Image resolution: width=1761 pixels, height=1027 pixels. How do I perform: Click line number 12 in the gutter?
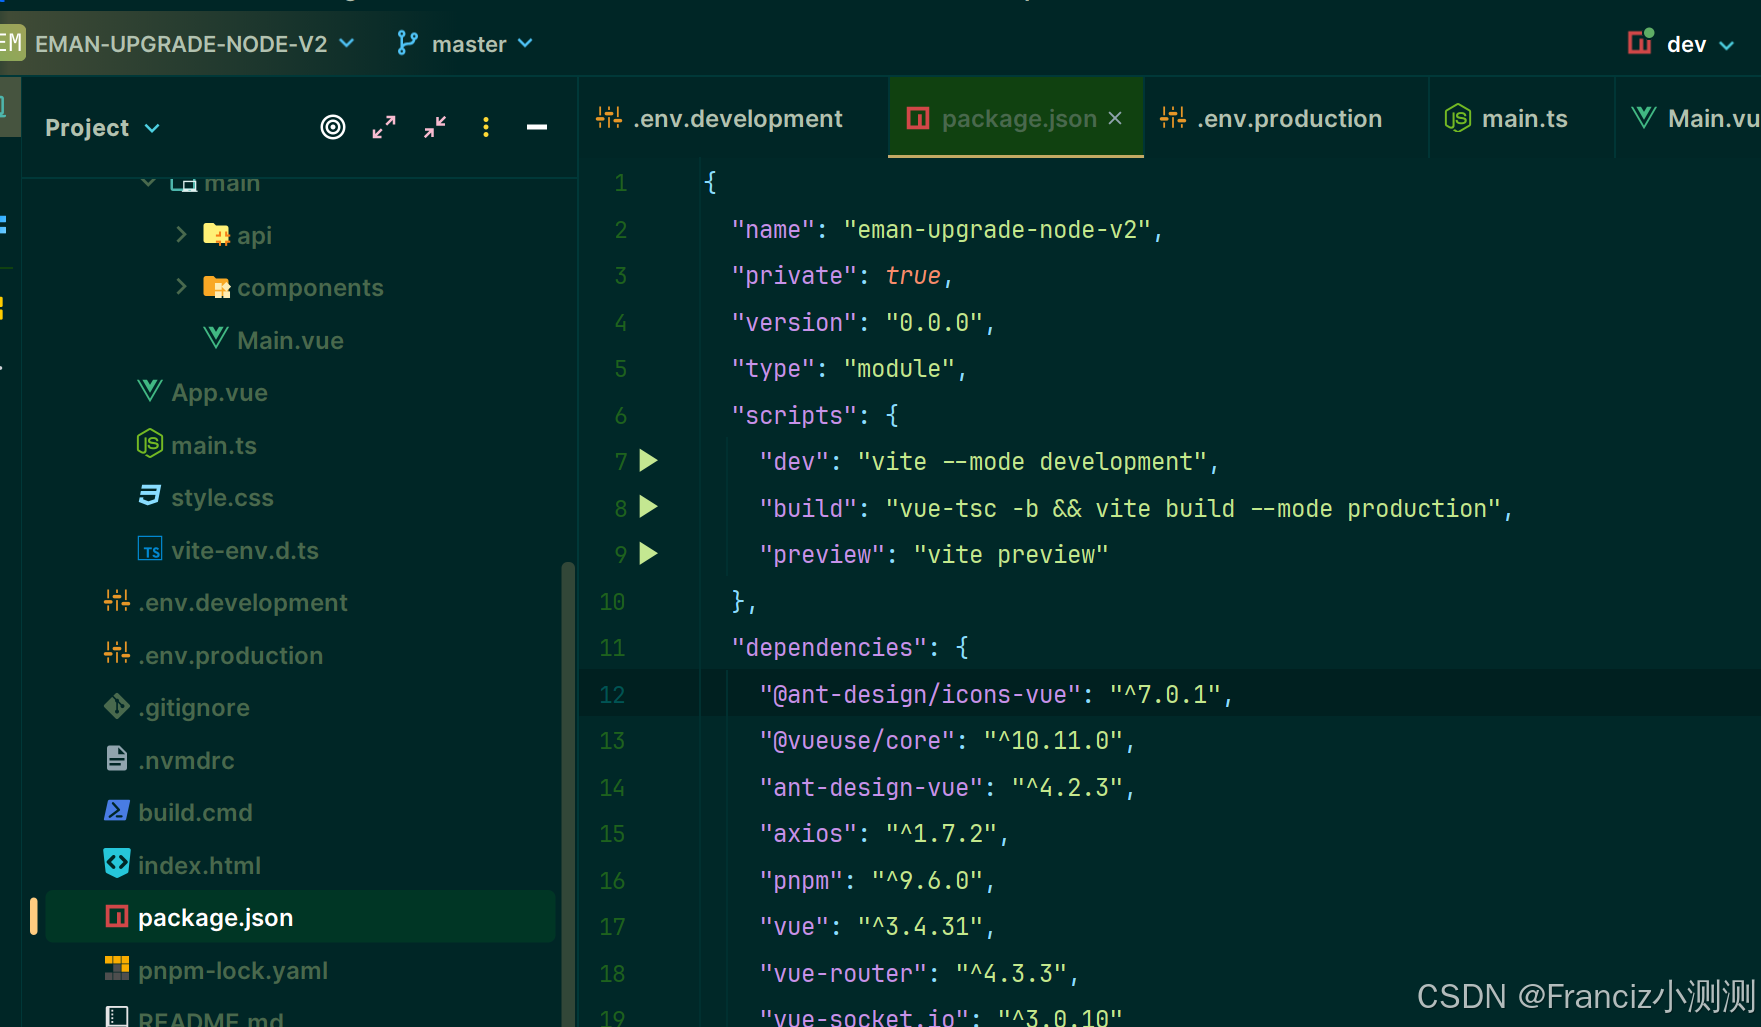pyautogui.click(x=612, y=694)
